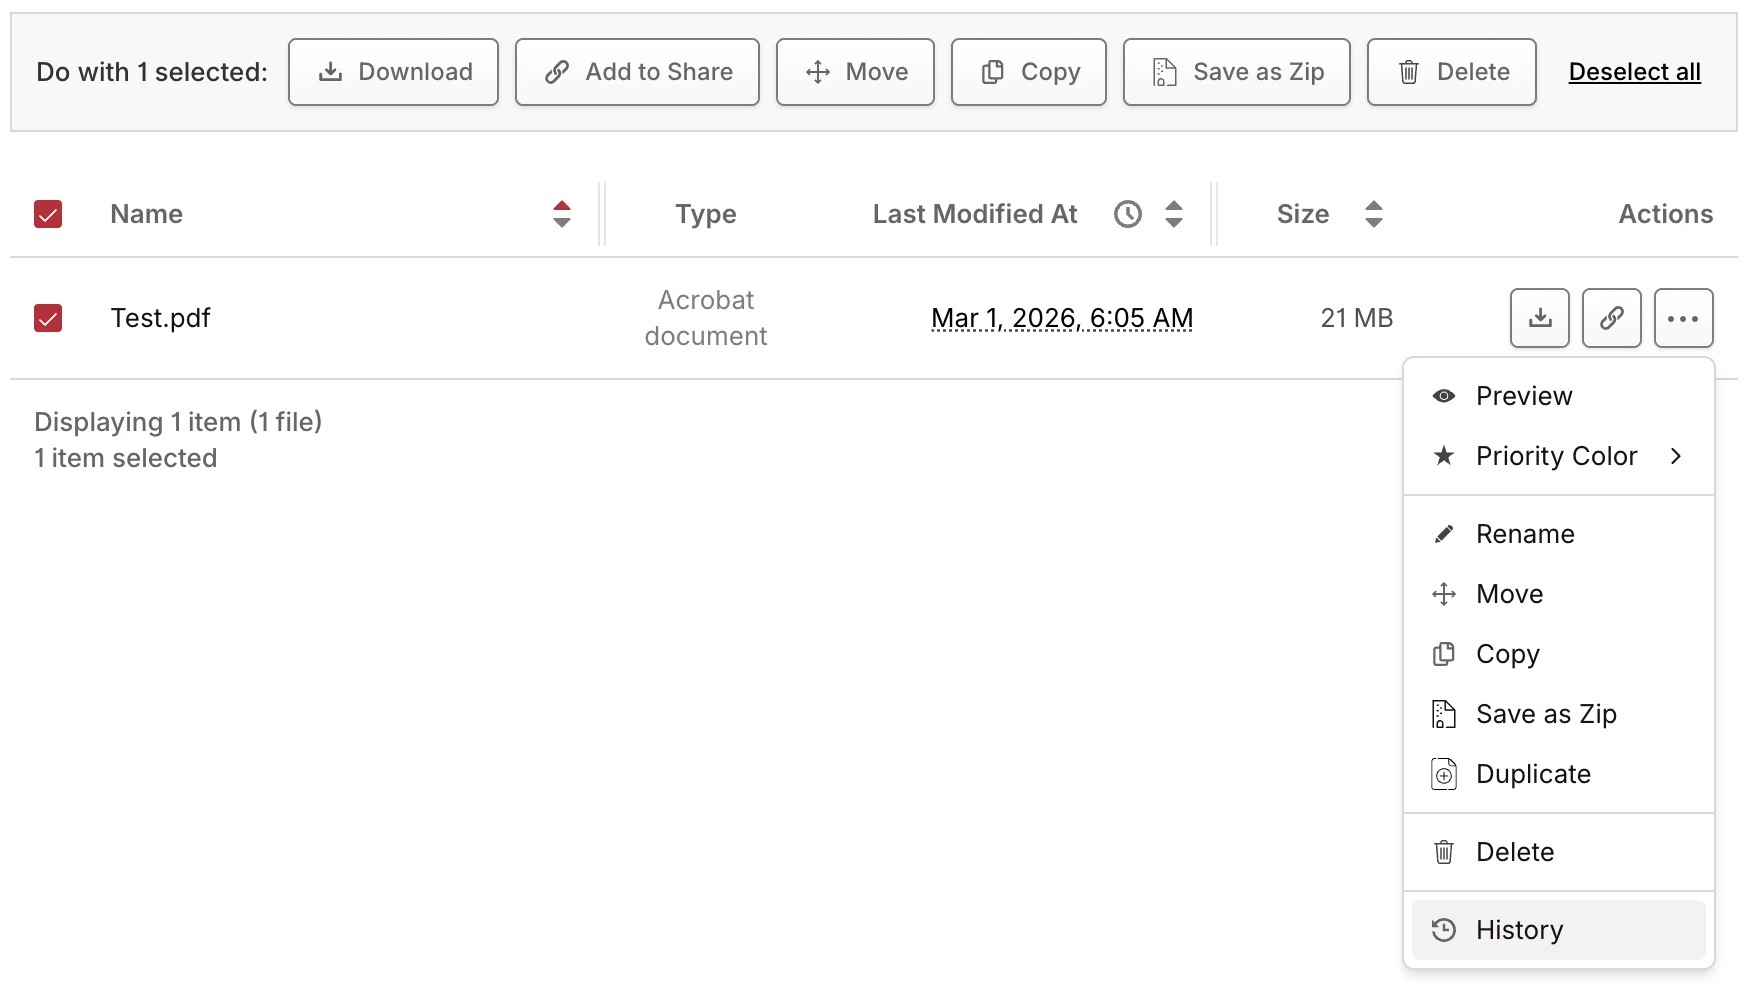Click the copy pages icon in the context menu
This screenshot has width=1748, height=984.
pos(1444,654)
